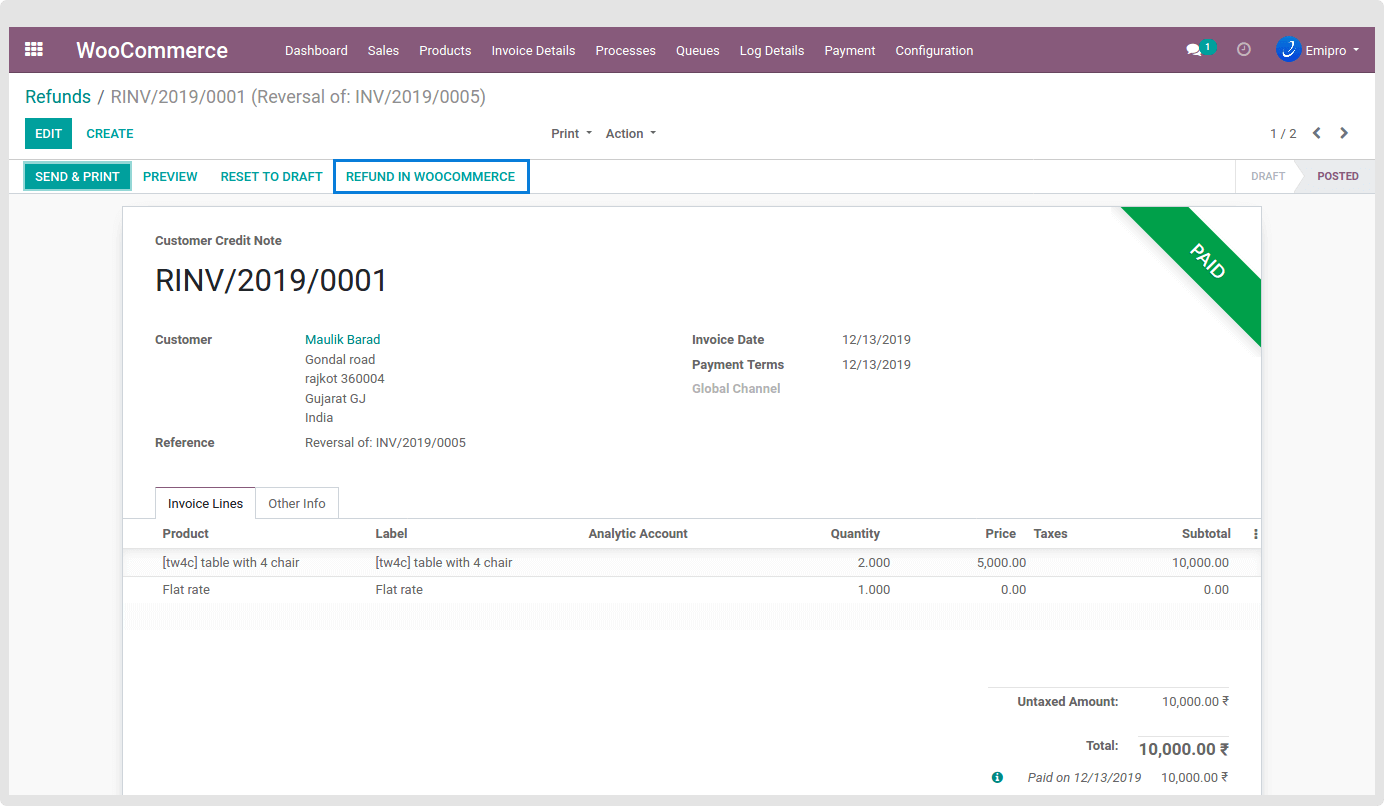
Task: Switch to the Other Info tab
Action: (x=297, y=503)
